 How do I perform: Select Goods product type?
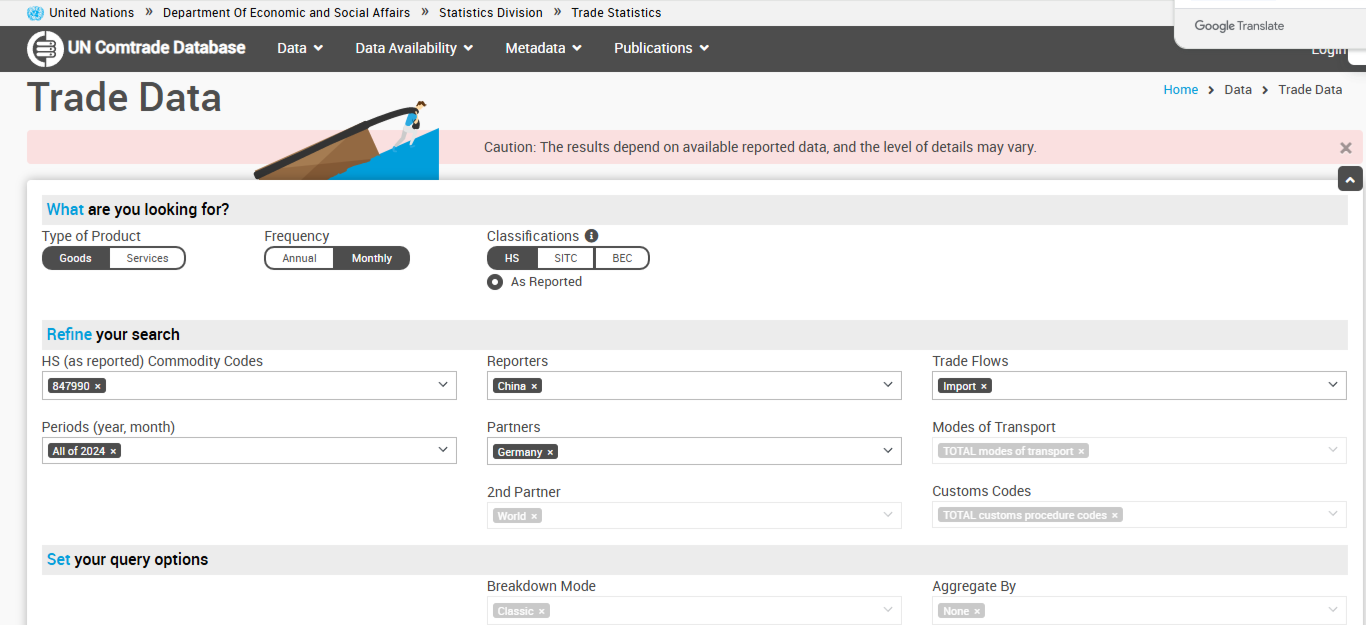(x=76, y=258)
